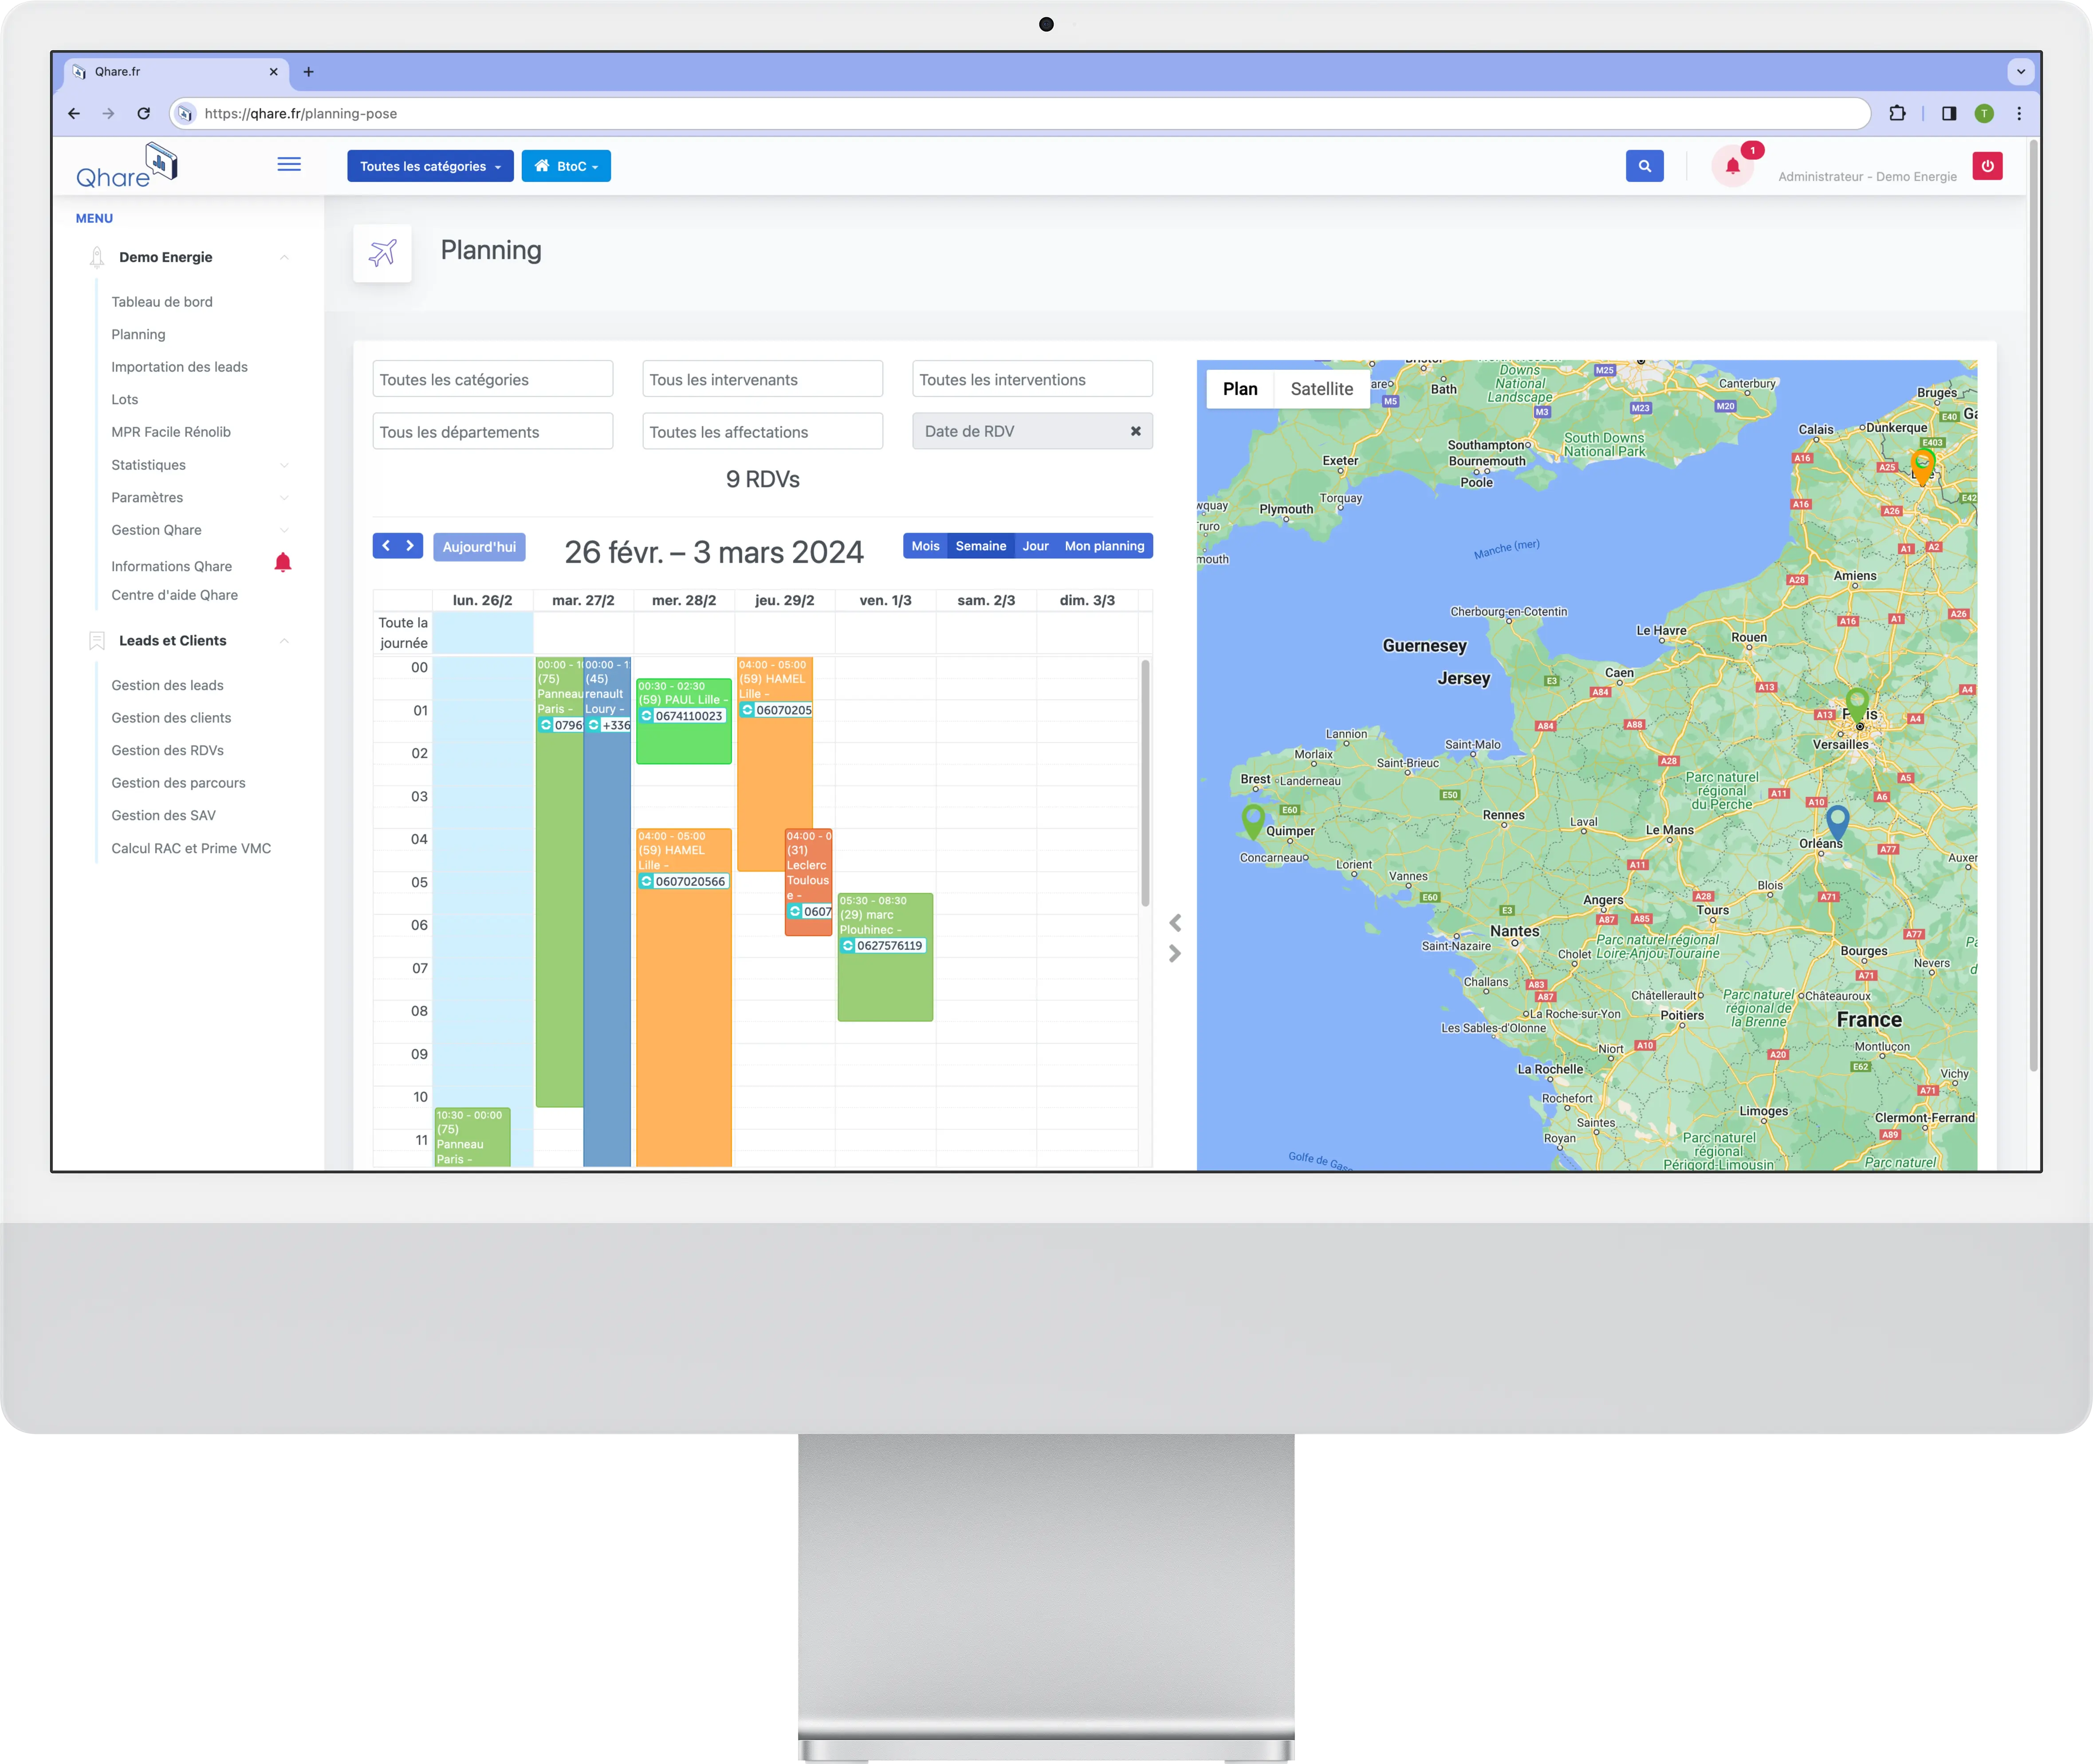Click the blue map pin near Orléans
The height and width of the screenshot is (1764, 2093).
click(x=1837, y=821)
